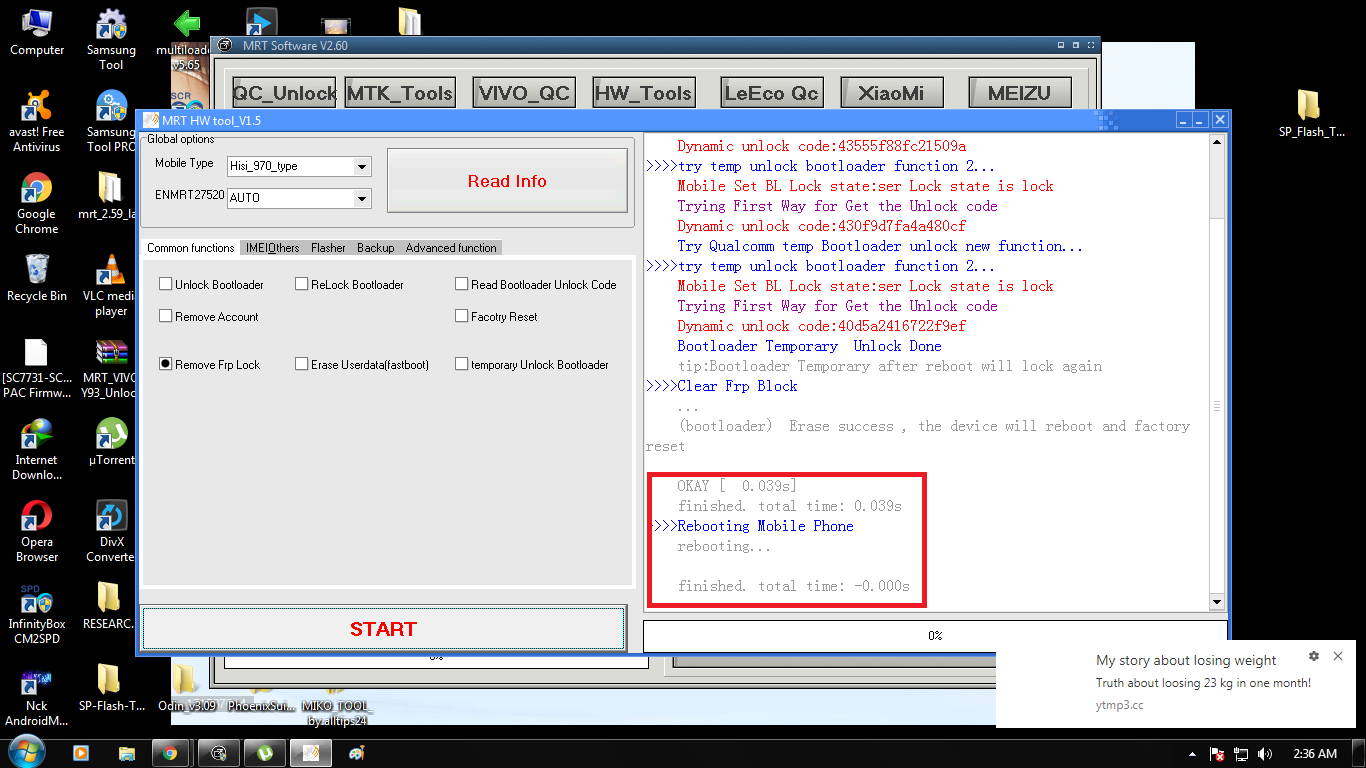1366x768 pixels.
Task: Switch to the Backup tab
Action: click(x=375, y=247)
